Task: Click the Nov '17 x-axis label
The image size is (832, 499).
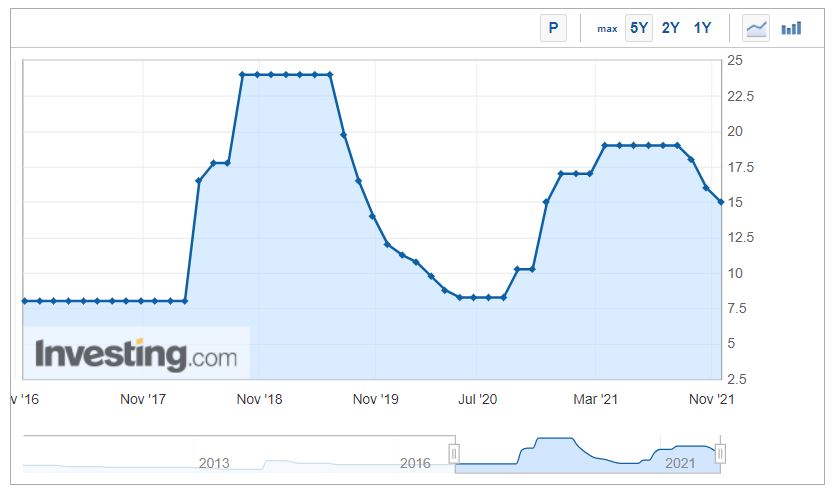Action: pyautogui.click(x=143, y=399)
